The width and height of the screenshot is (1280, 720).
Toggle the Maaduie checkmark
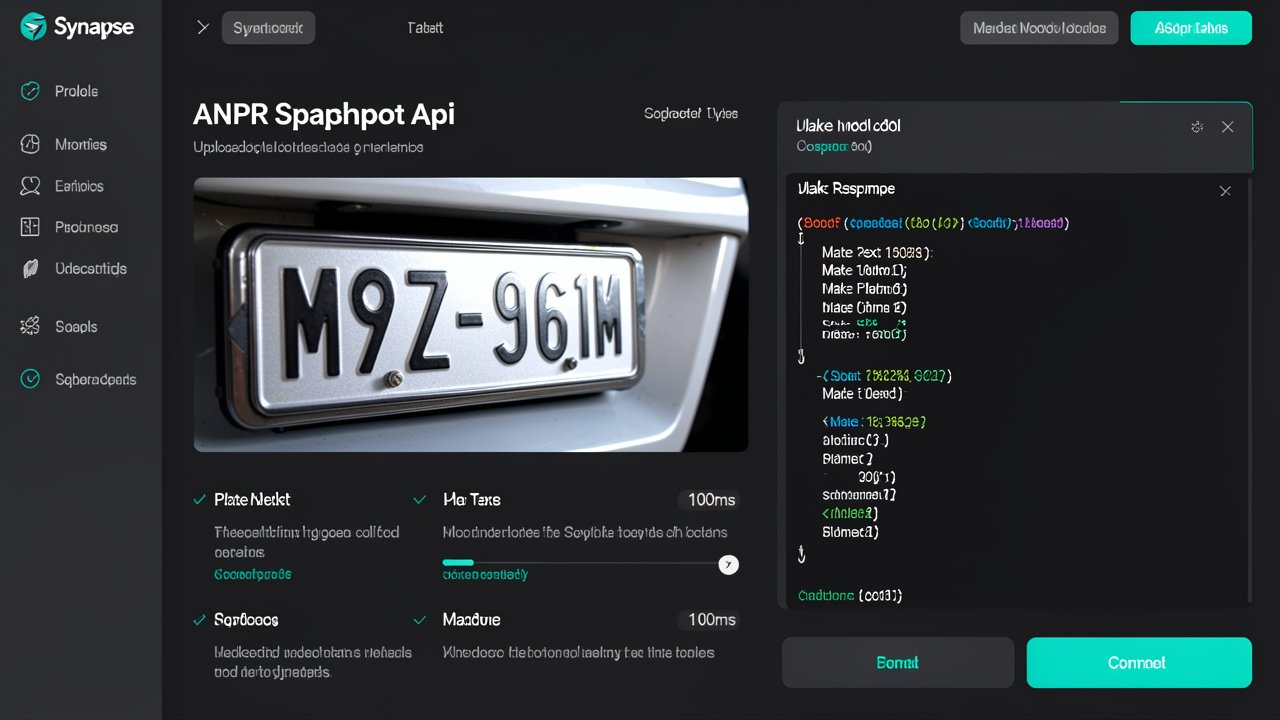[420, 620]
